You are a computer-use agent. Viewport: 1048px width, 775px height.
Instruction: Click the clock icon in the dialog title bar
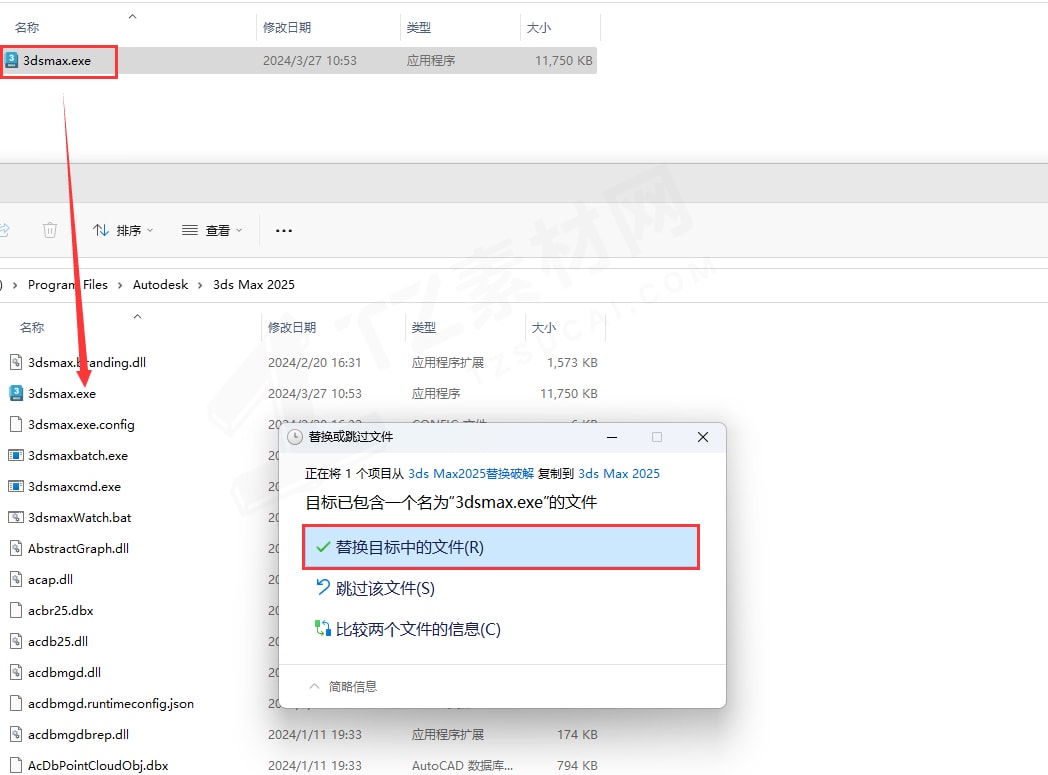click(295, 437)
